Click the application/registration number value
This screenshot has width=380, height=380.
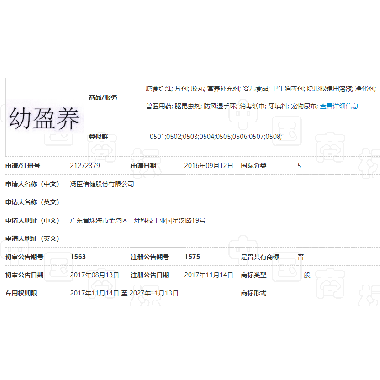(x=85, y=165)
